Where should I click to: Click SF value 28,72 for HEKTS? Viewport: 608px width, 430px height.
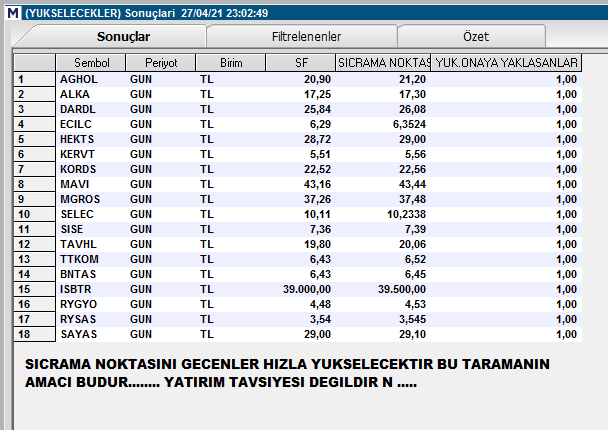click(317, 139)
